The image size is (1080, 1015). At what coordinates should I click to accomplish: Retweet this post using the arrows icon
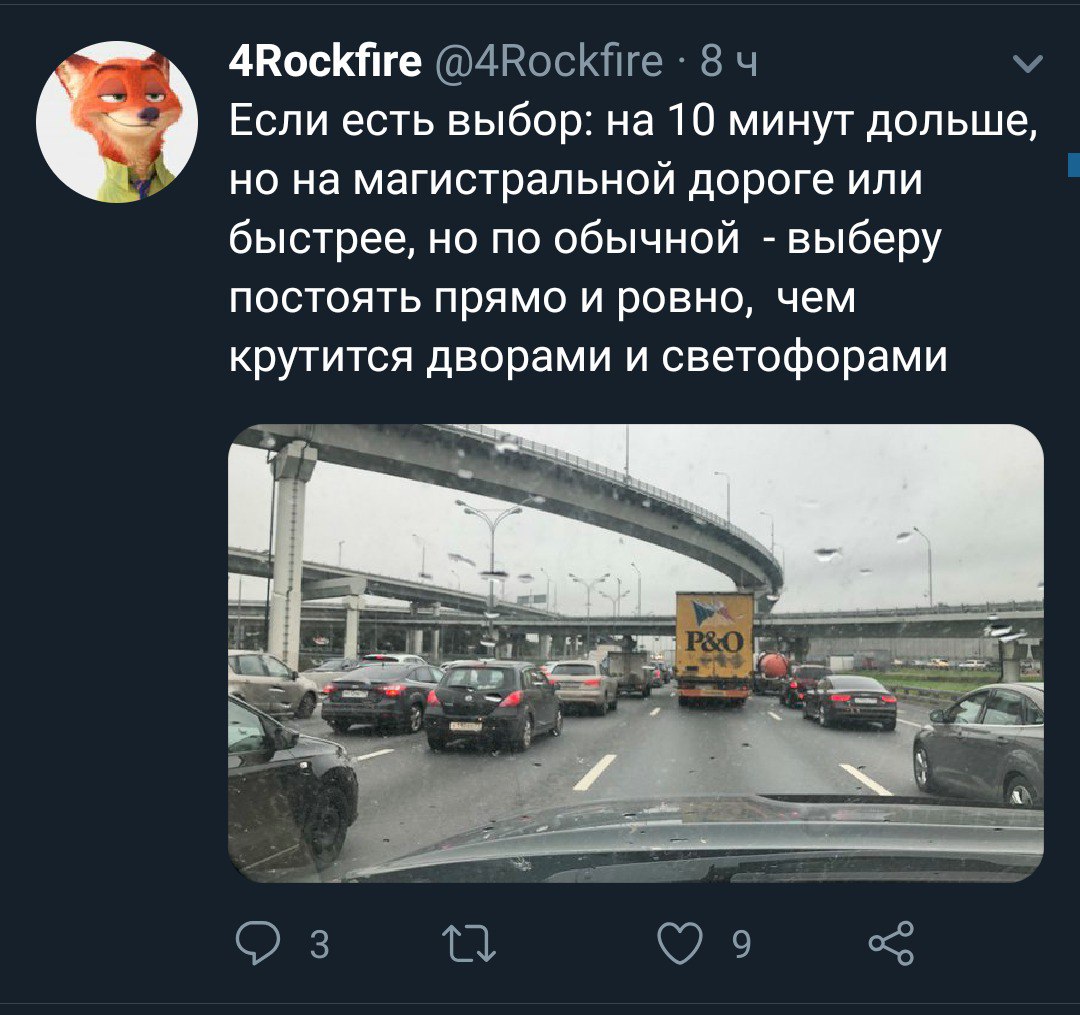pos(468,943)
